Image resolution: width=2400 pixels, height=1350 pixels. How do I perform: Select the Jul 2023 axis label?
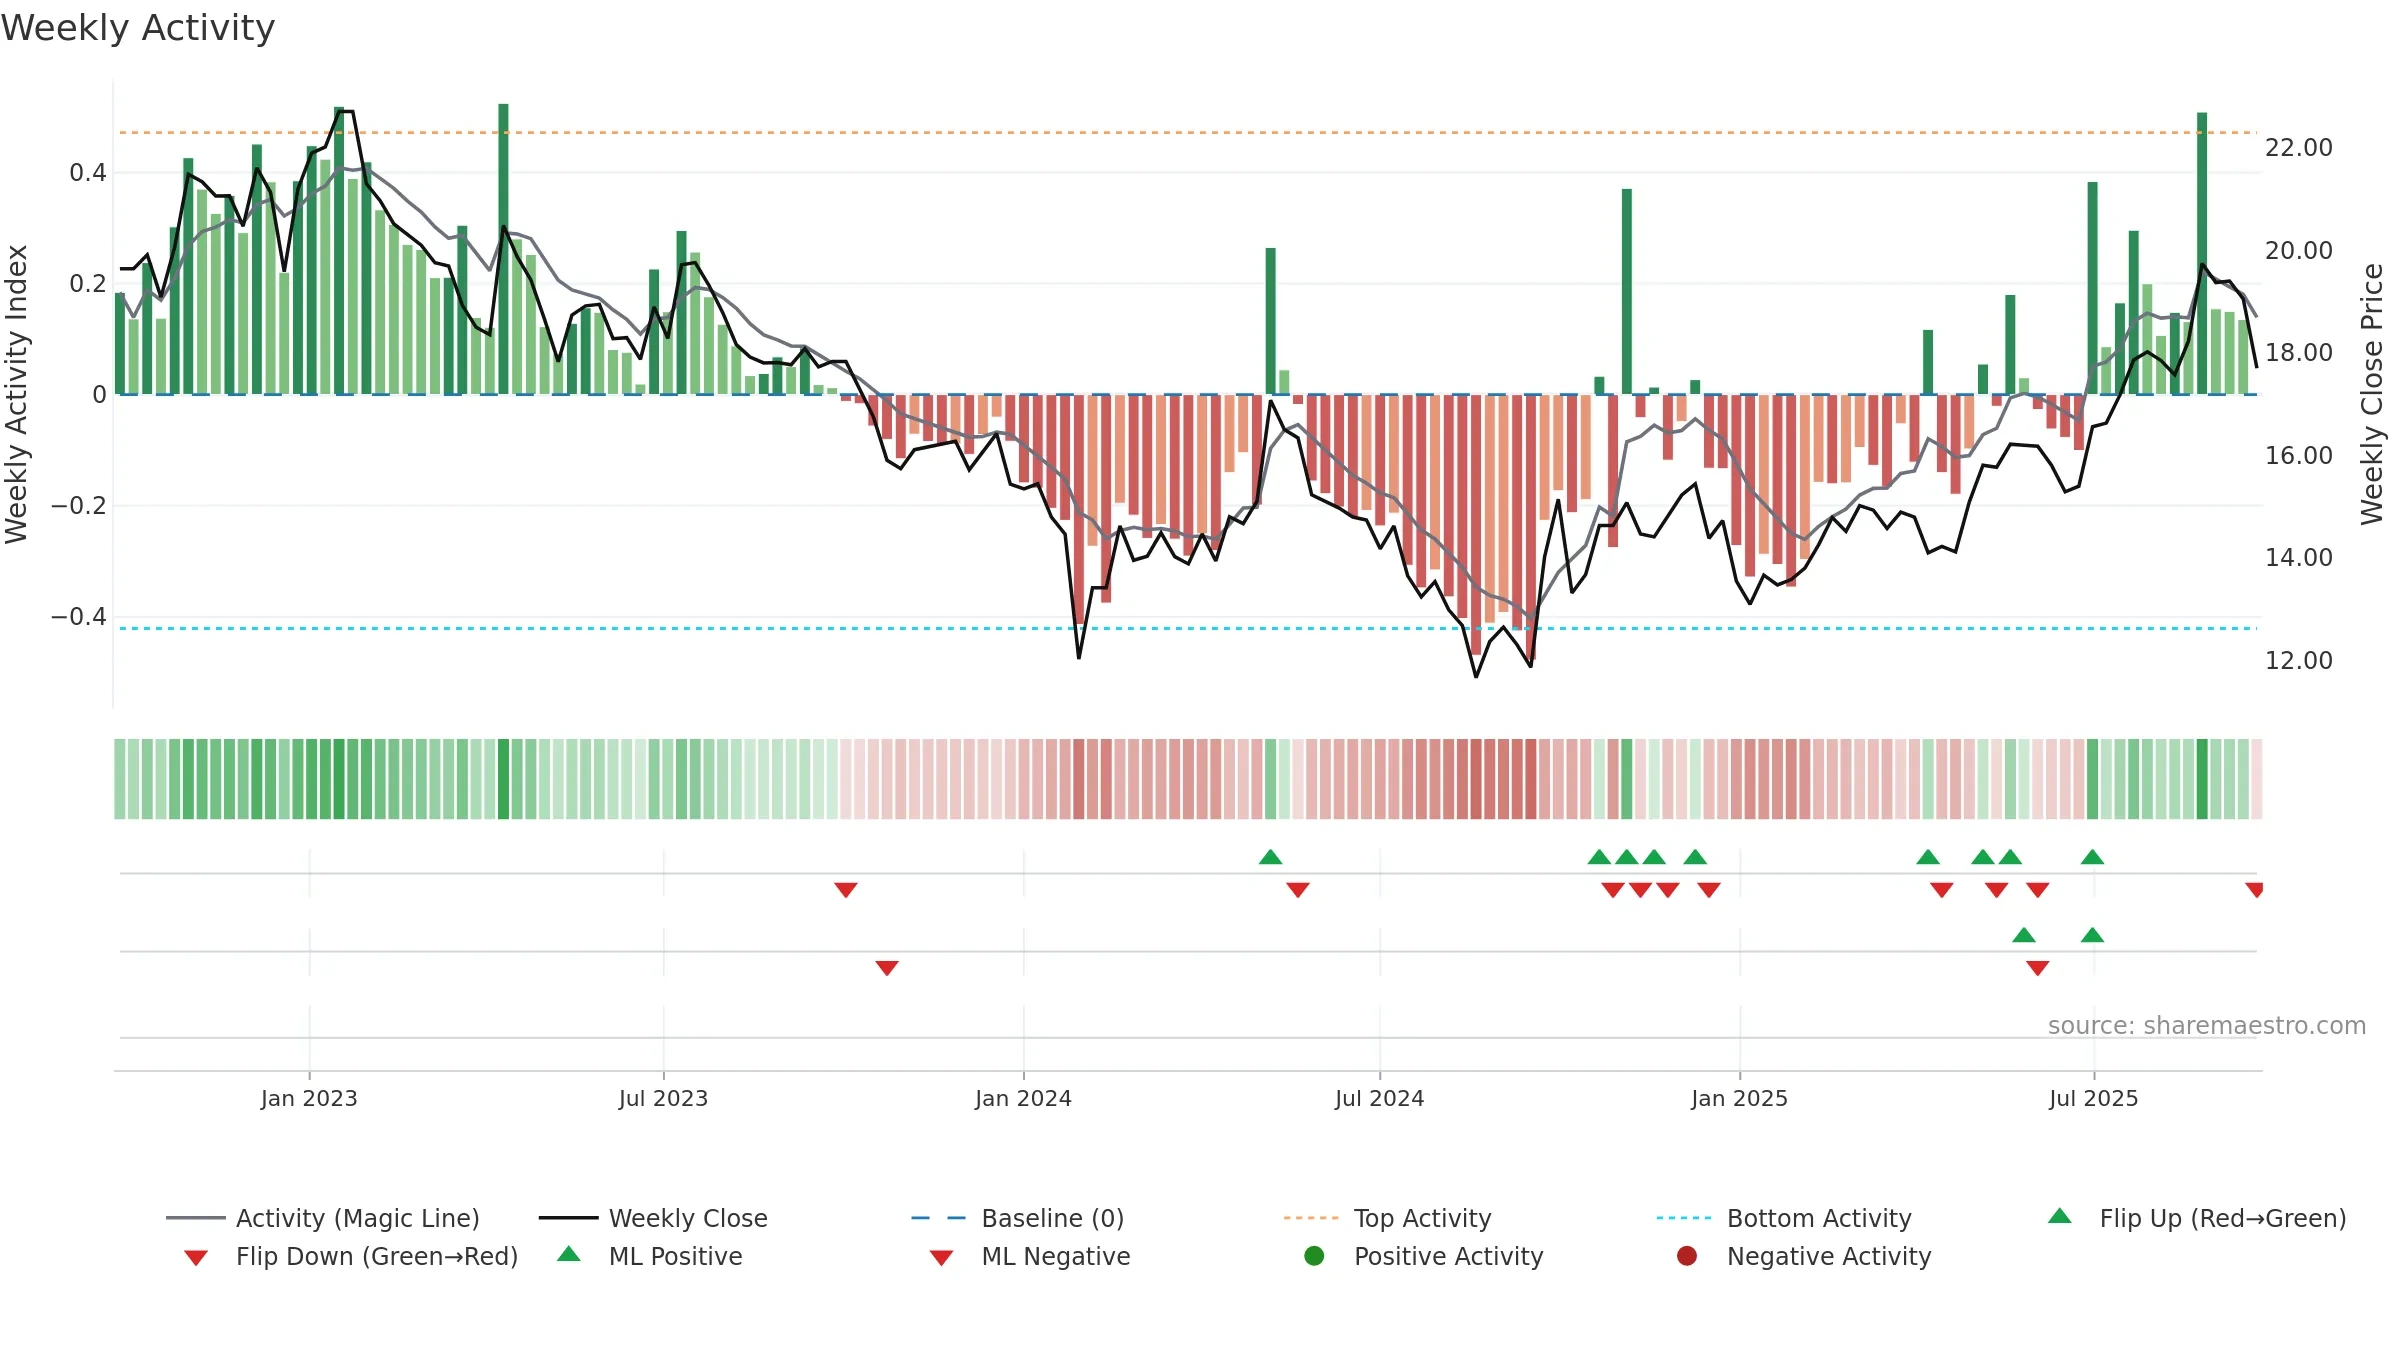tap(663, 1098)
